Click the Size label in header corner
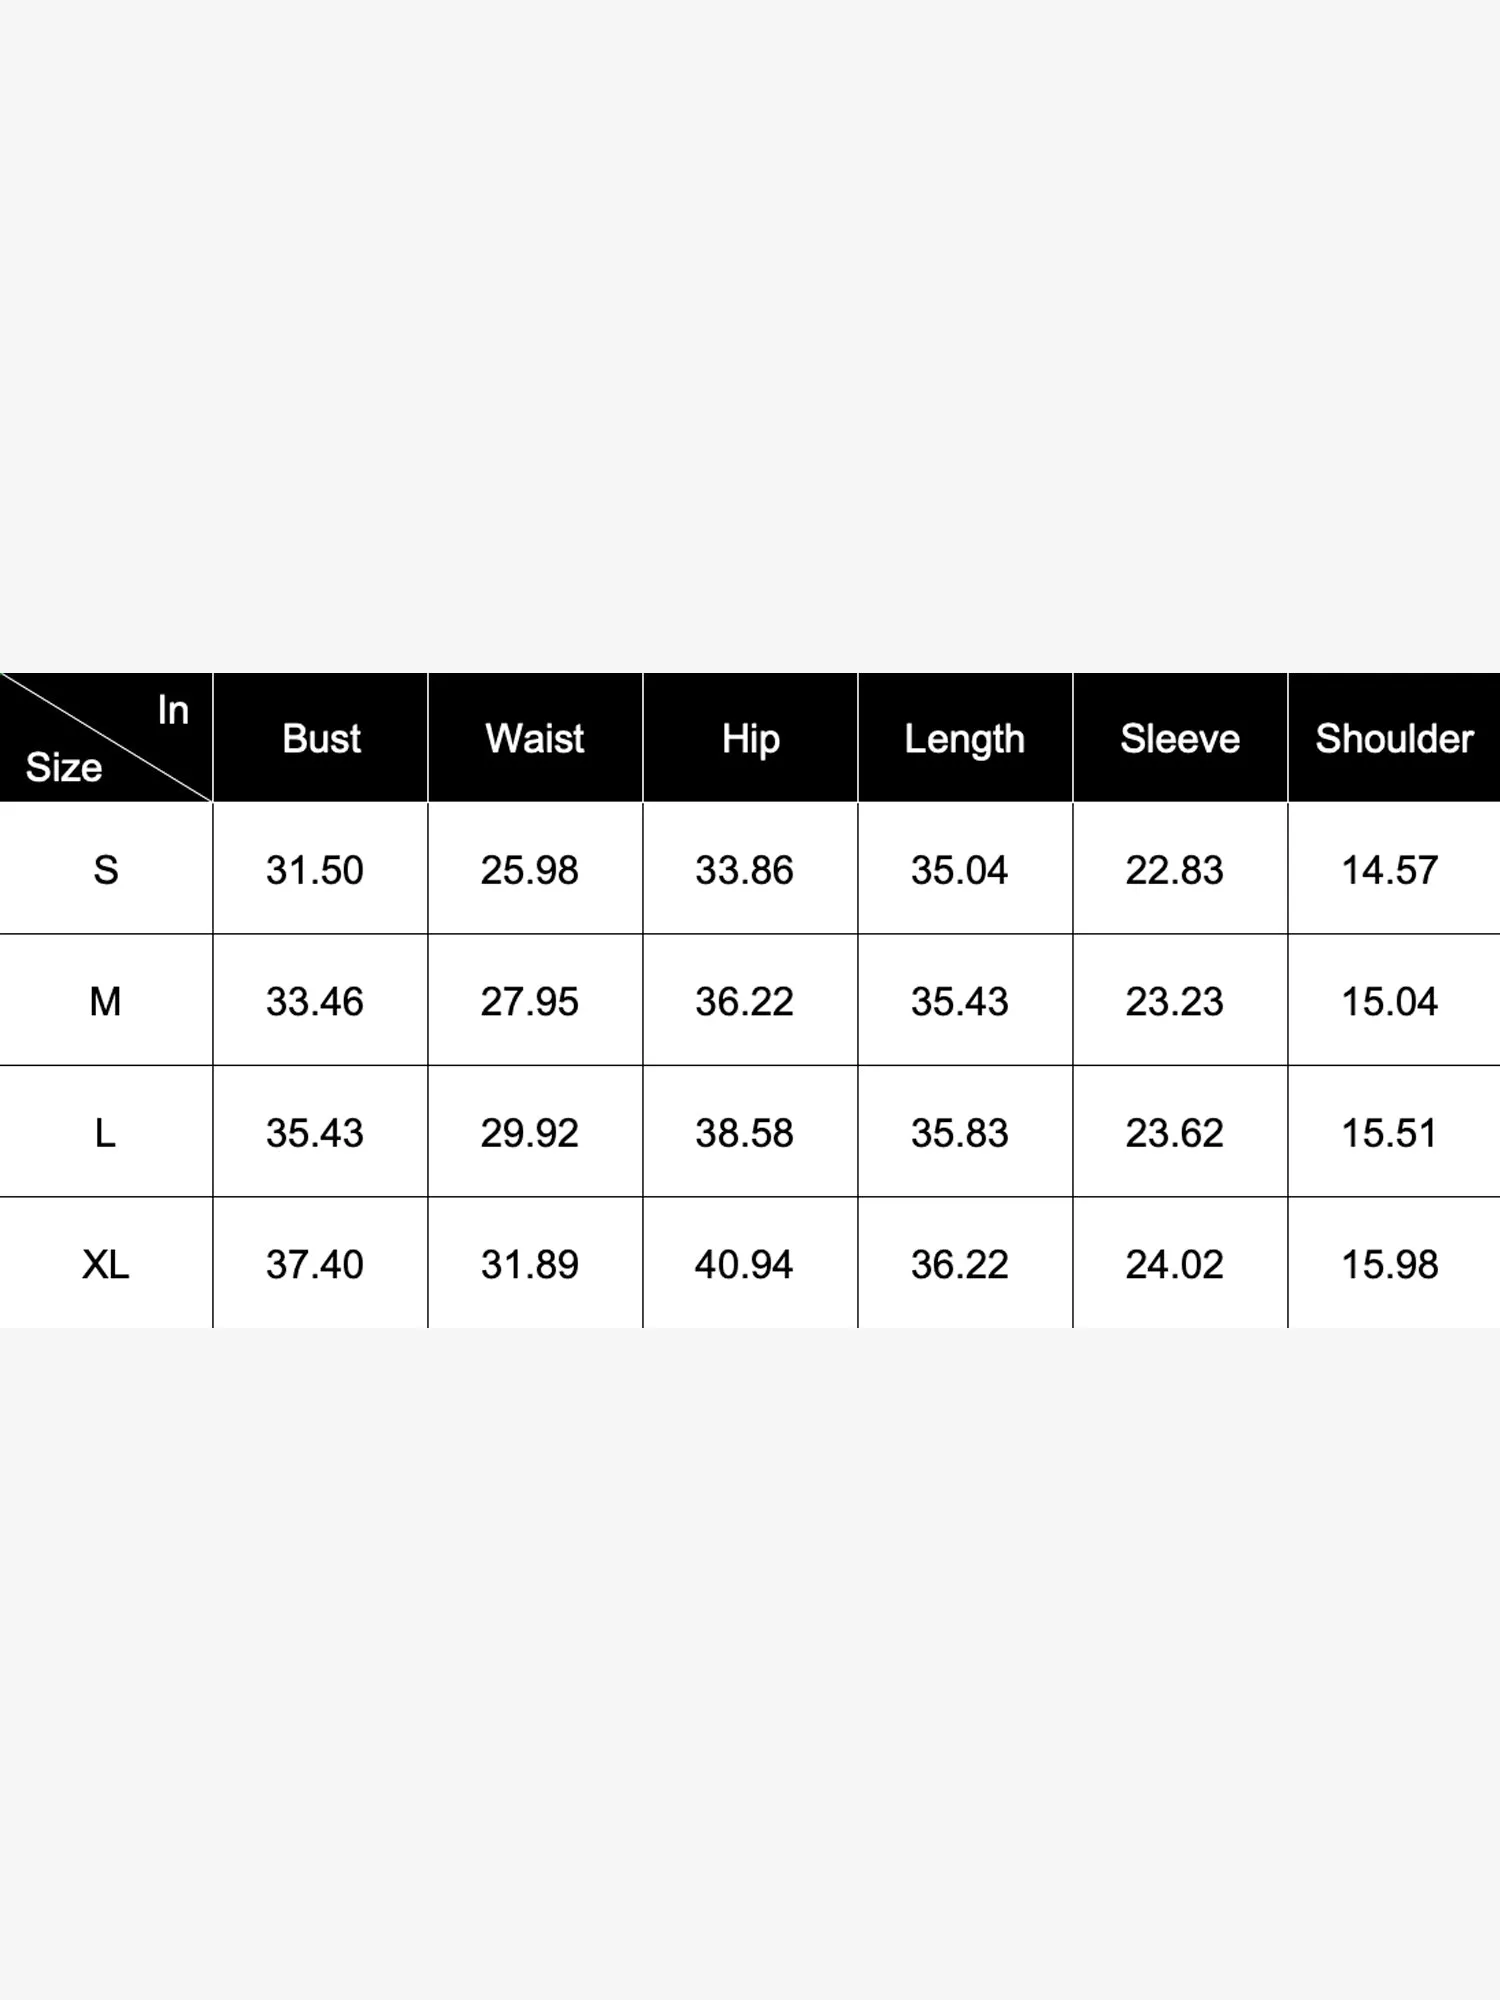The image size is (1500, 2000). pos(64,767)
